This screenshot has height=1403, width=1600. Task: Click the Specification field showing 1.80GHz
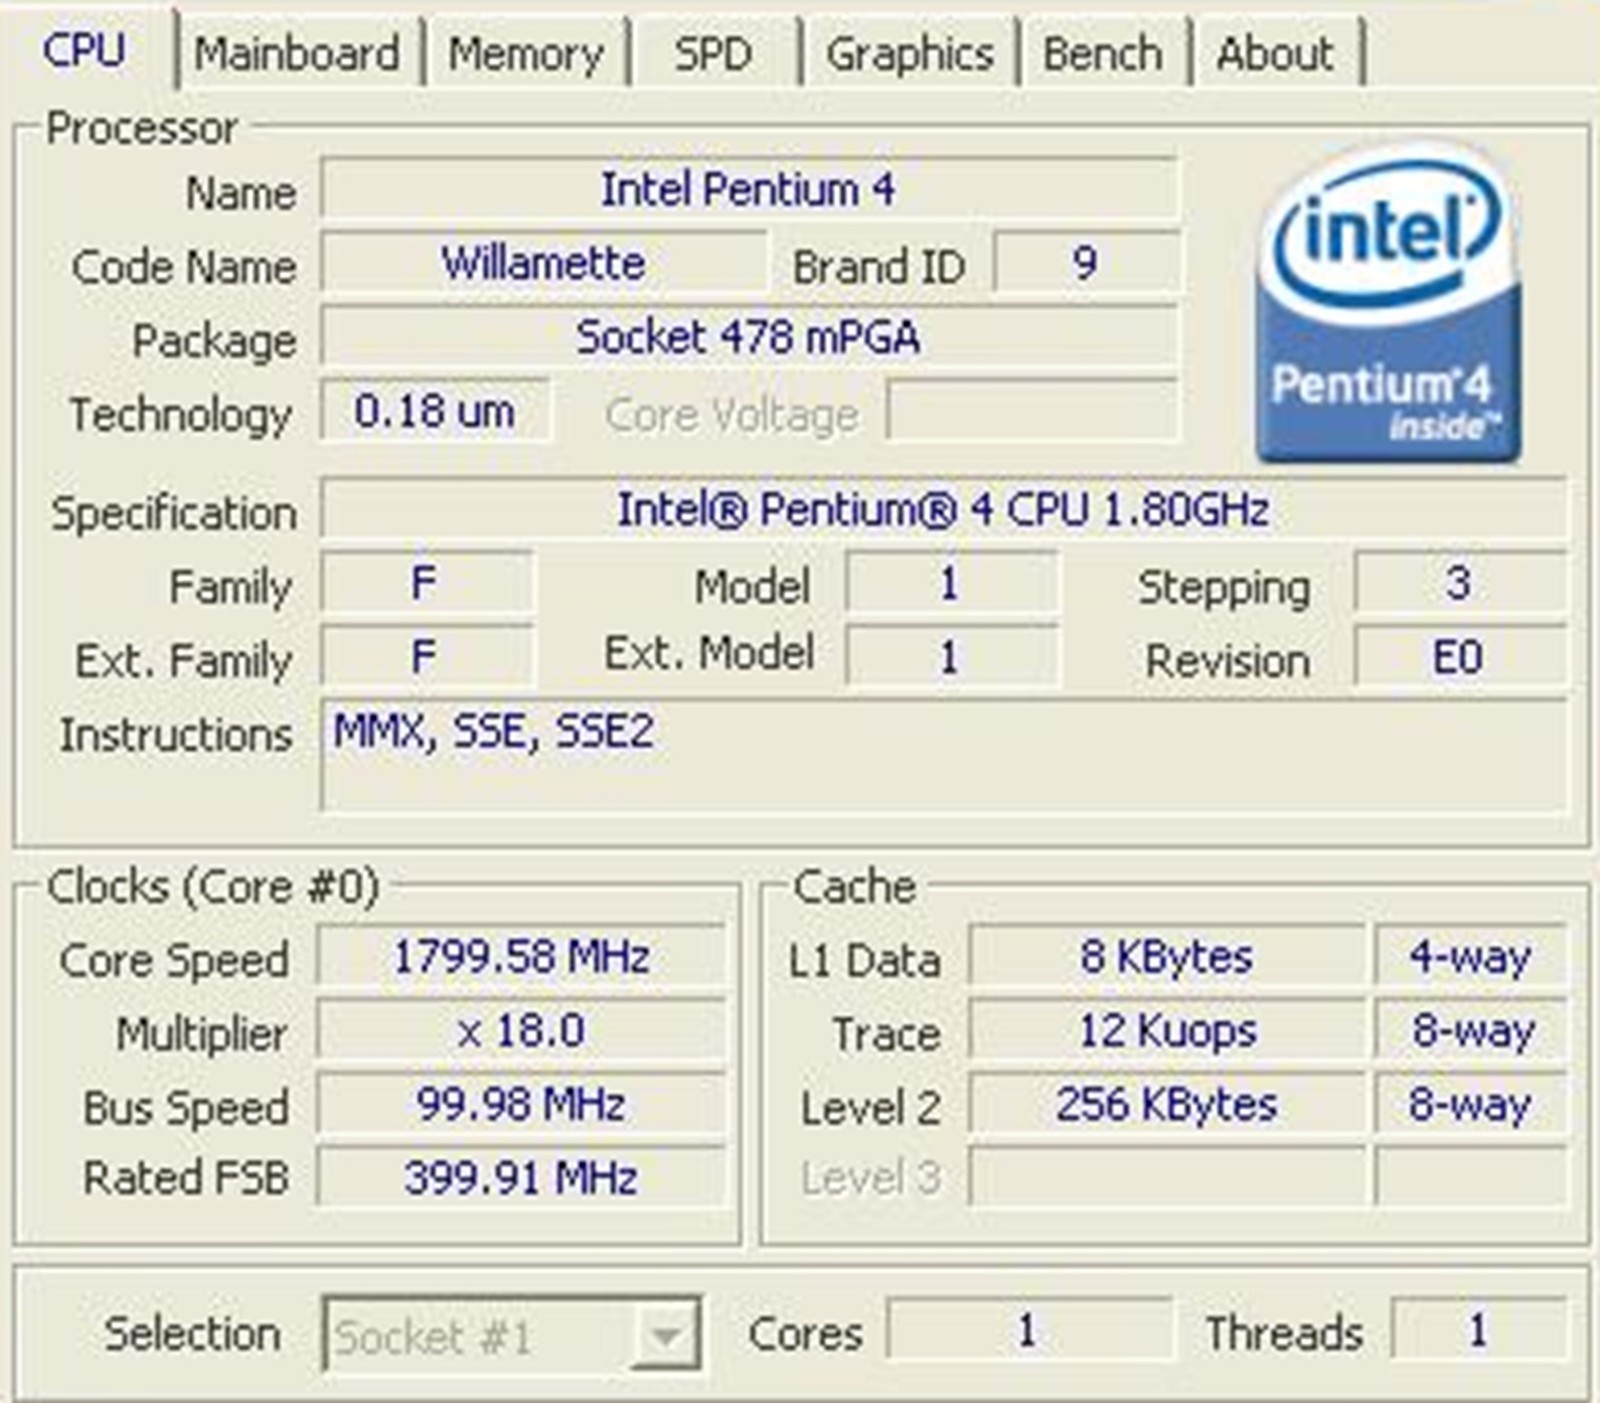(944, 509)
